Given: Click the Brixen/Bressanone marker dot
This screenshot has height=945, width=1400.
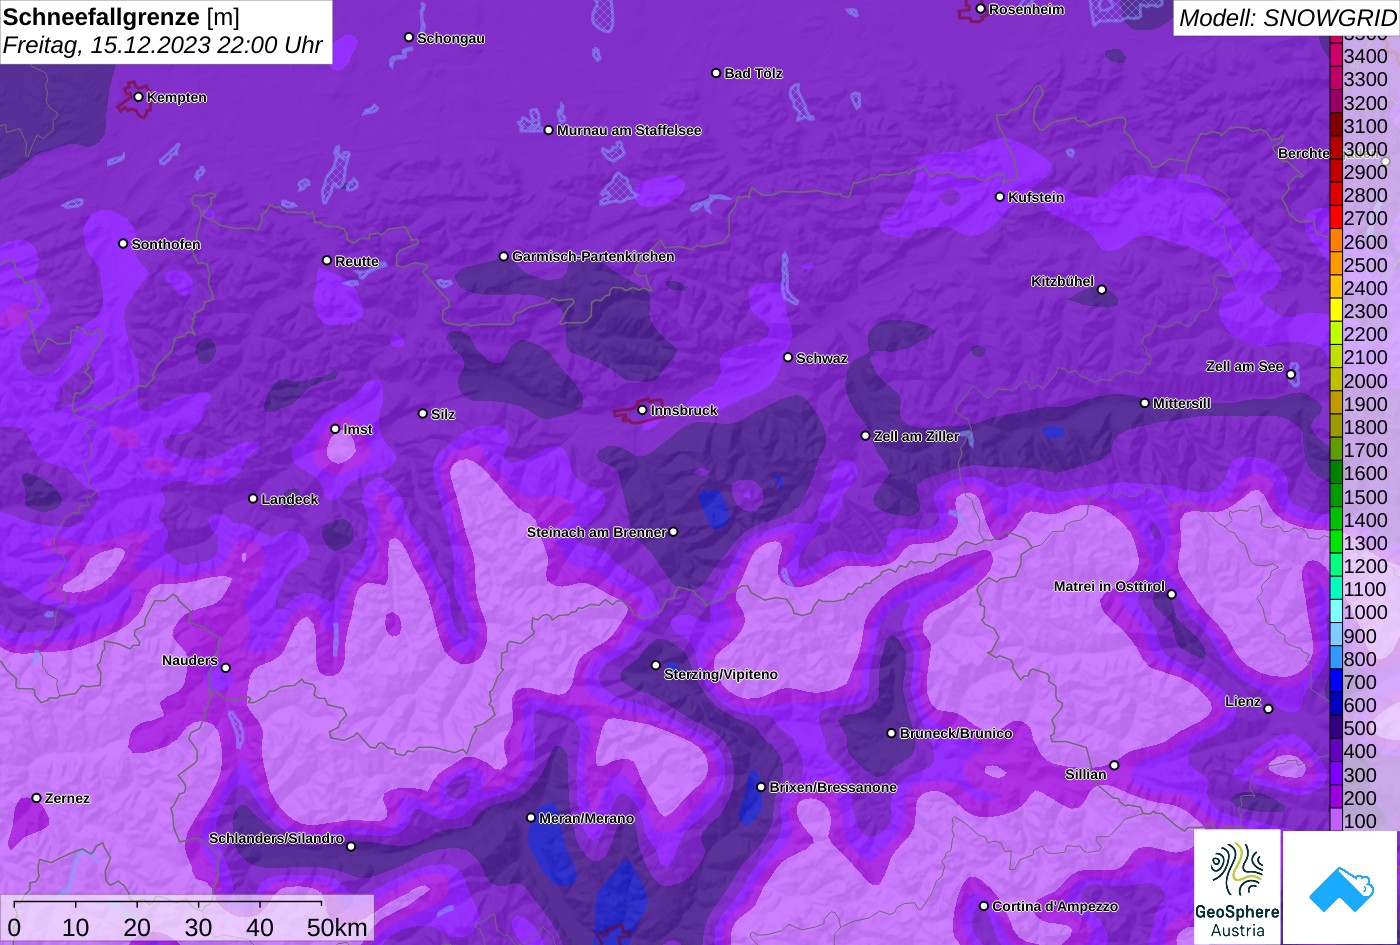Looking at the screenshot, I should click(761, 787).
